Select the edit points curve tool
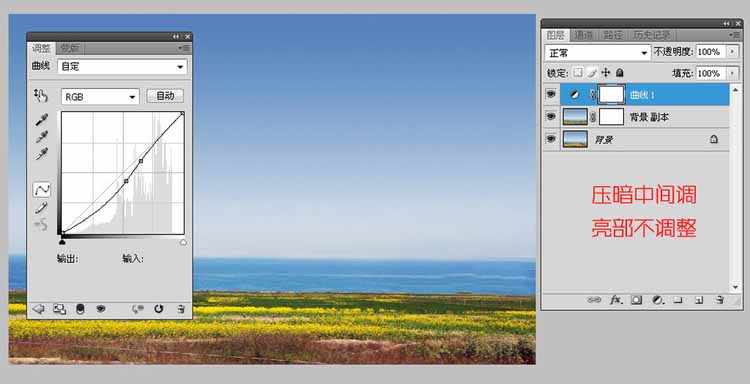 point(42,190)
